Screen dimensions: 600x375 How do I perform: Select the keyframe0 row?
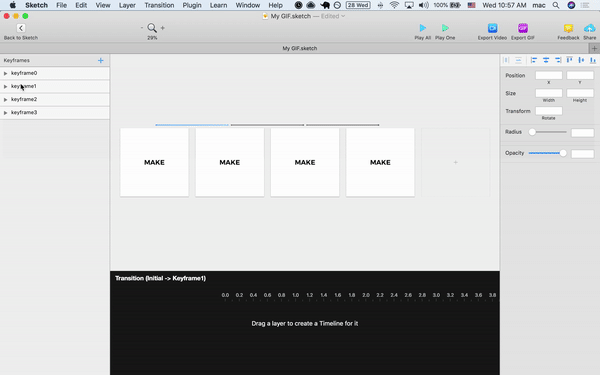(x=55, y=73)
